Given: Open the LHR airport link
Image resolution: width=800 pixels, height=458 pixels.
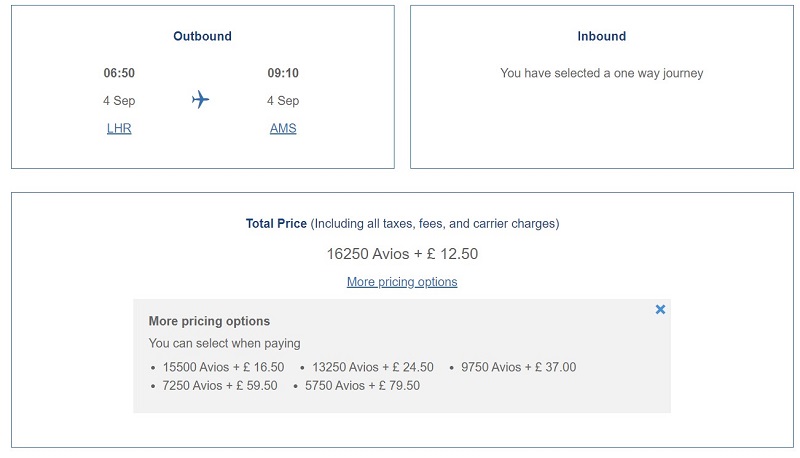Looking at the screenshot, I should [119, 129].
